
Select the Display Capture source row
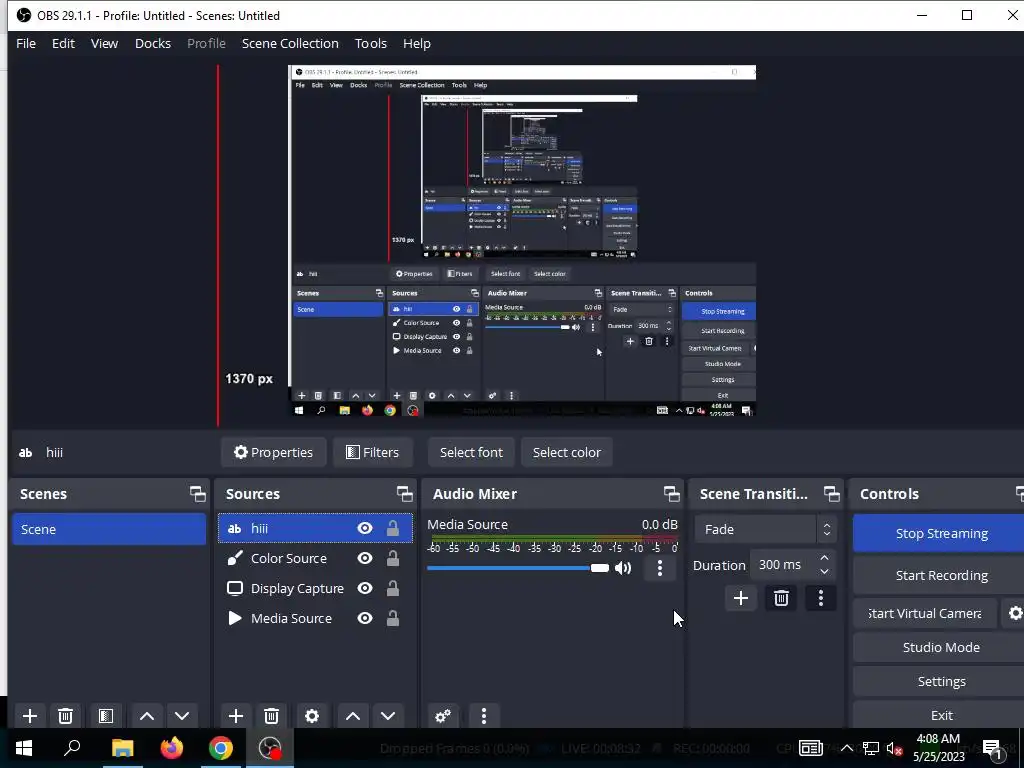click(315, 588)
